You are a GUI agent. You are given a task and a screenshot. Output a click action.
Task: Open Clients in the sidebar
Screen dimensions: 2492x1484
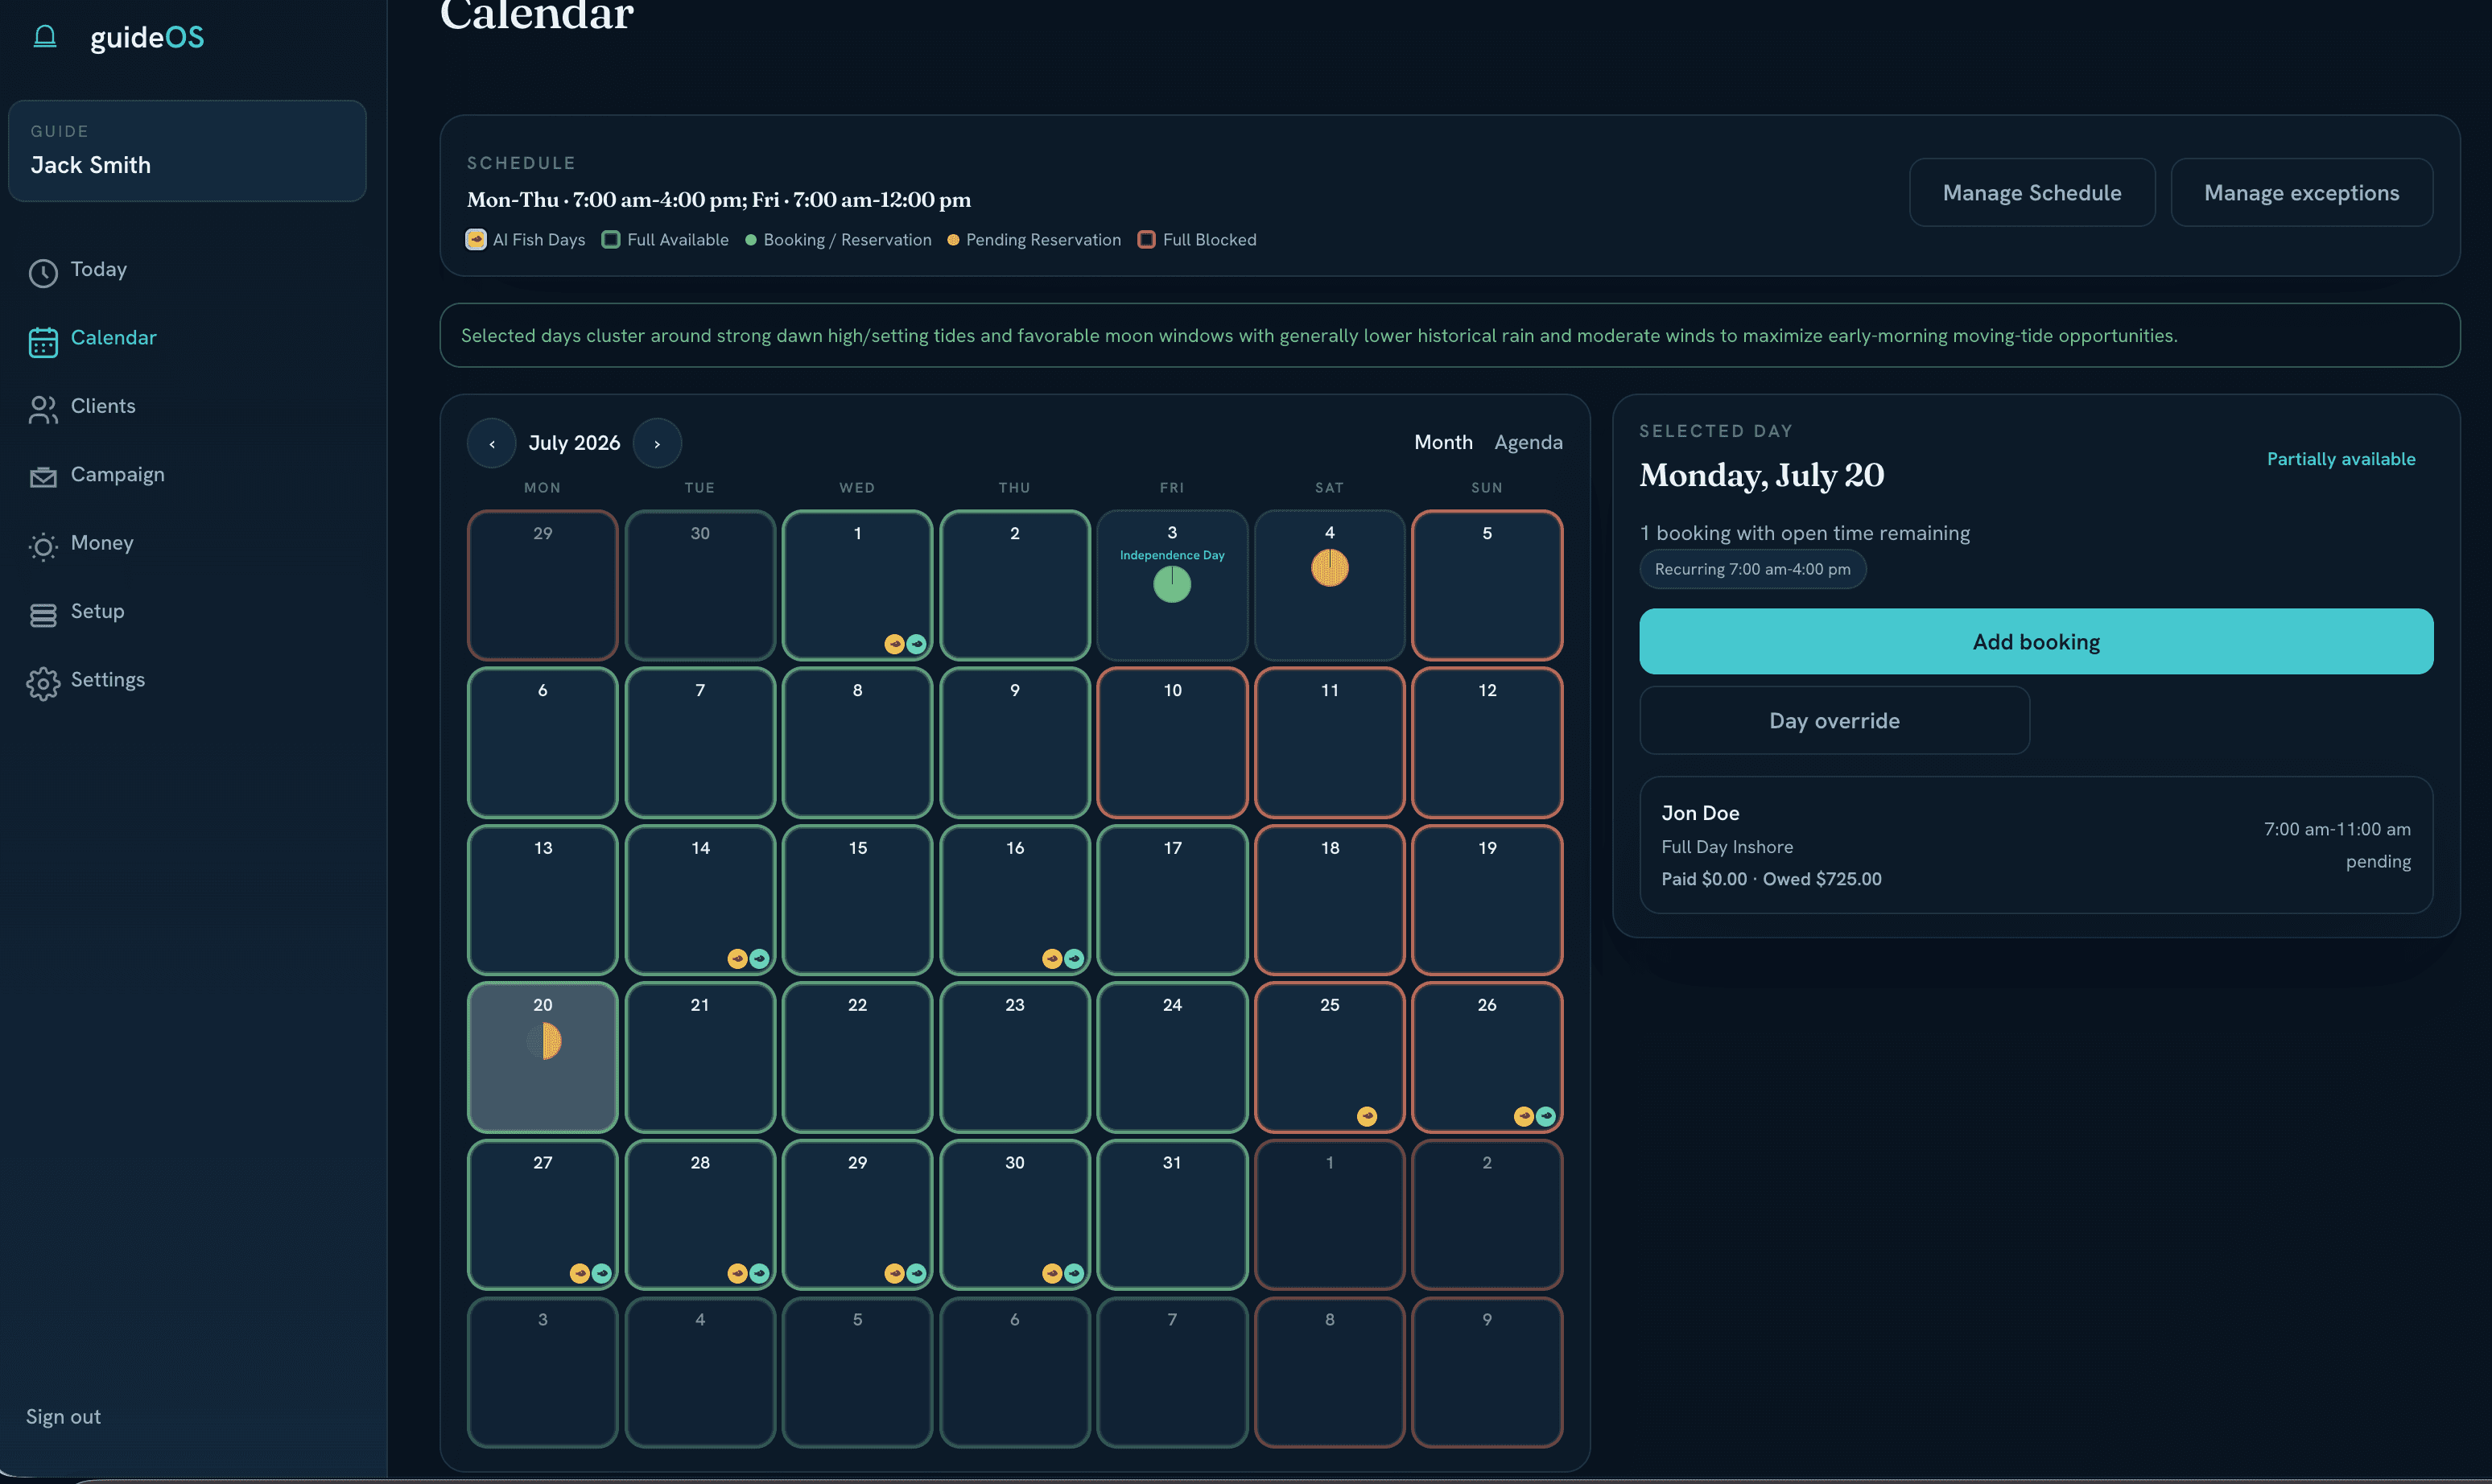click(103, 407)
